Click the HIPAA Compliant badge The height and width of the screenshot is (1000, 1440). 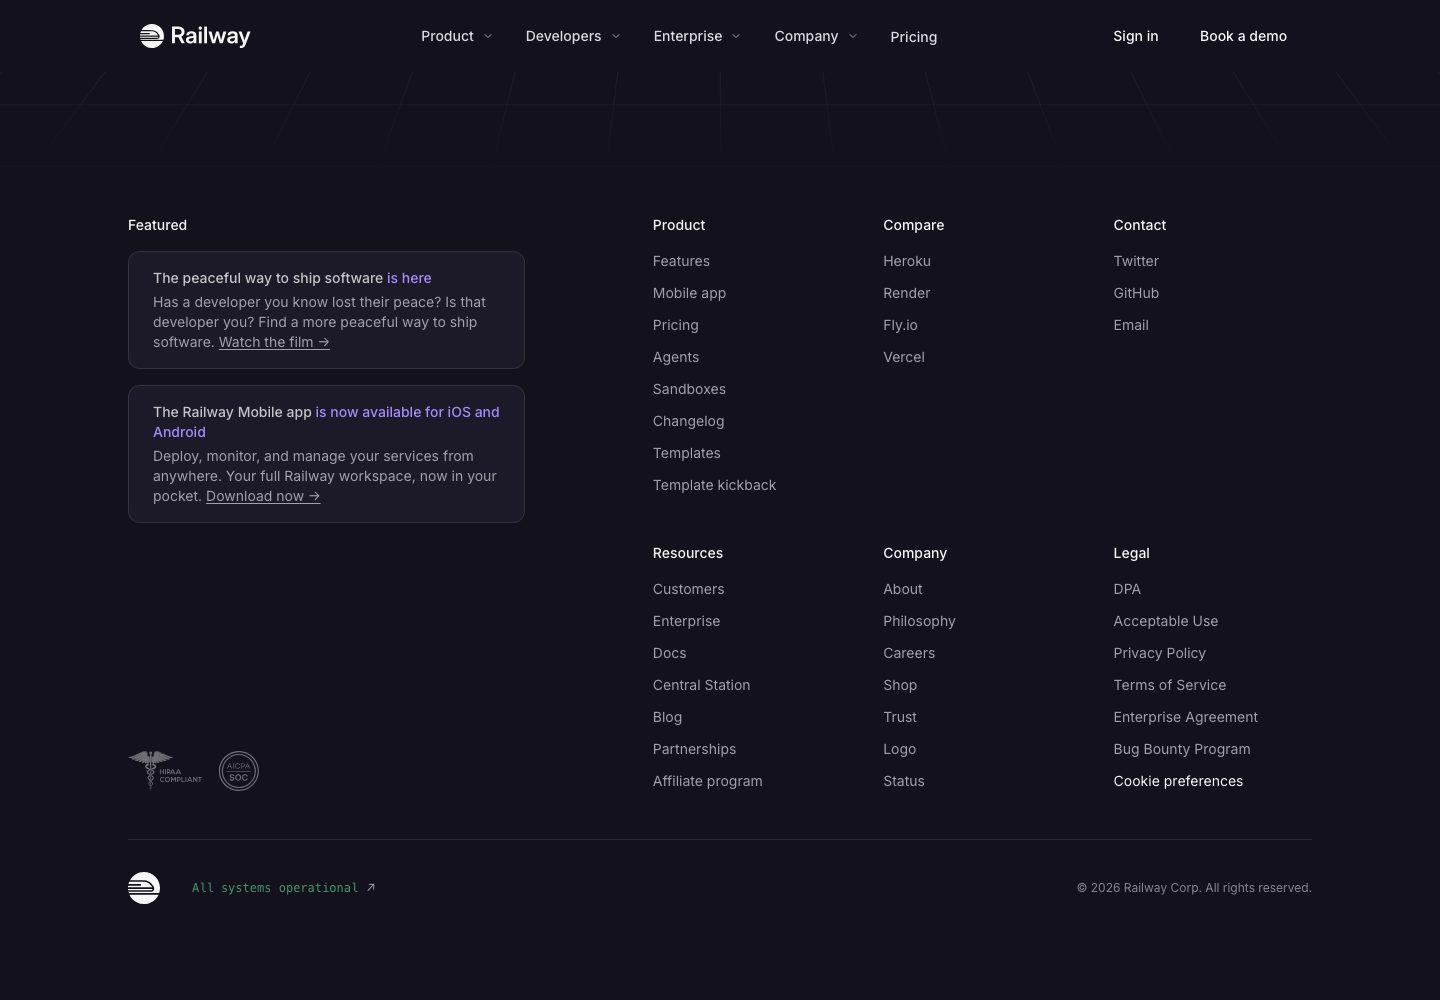(x=166, y=771)
